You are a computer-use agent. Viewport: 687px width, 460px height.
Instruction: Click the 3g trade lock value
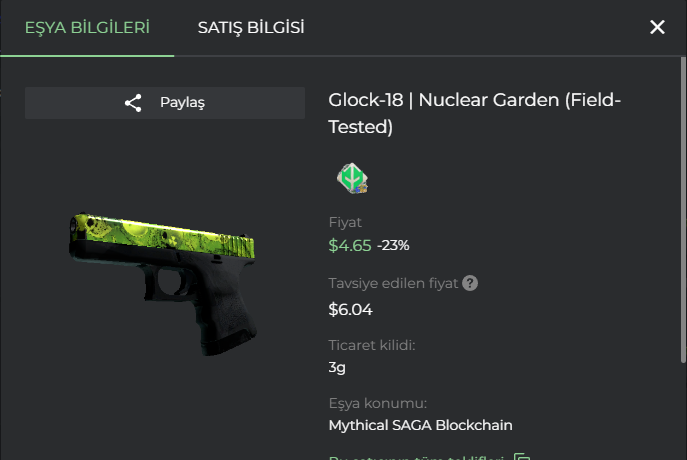click(337, 367)
